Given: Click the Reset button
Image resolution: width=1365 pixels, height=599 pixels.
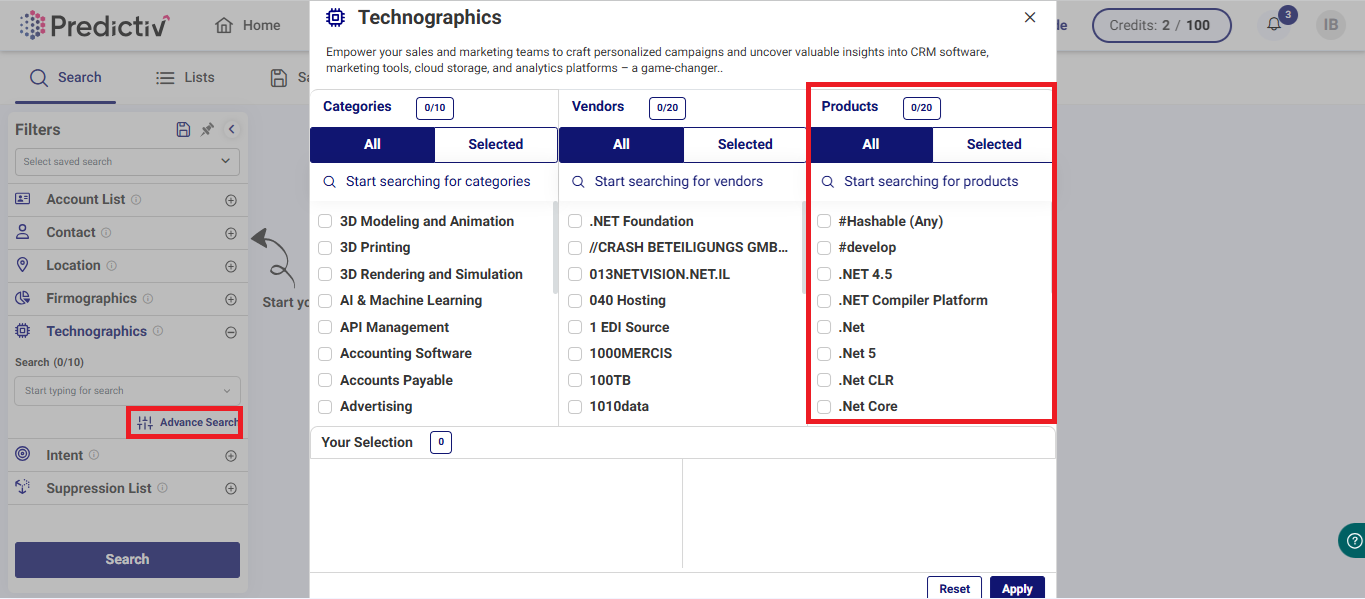Looking at the screenshot, I should coord(954,588).
